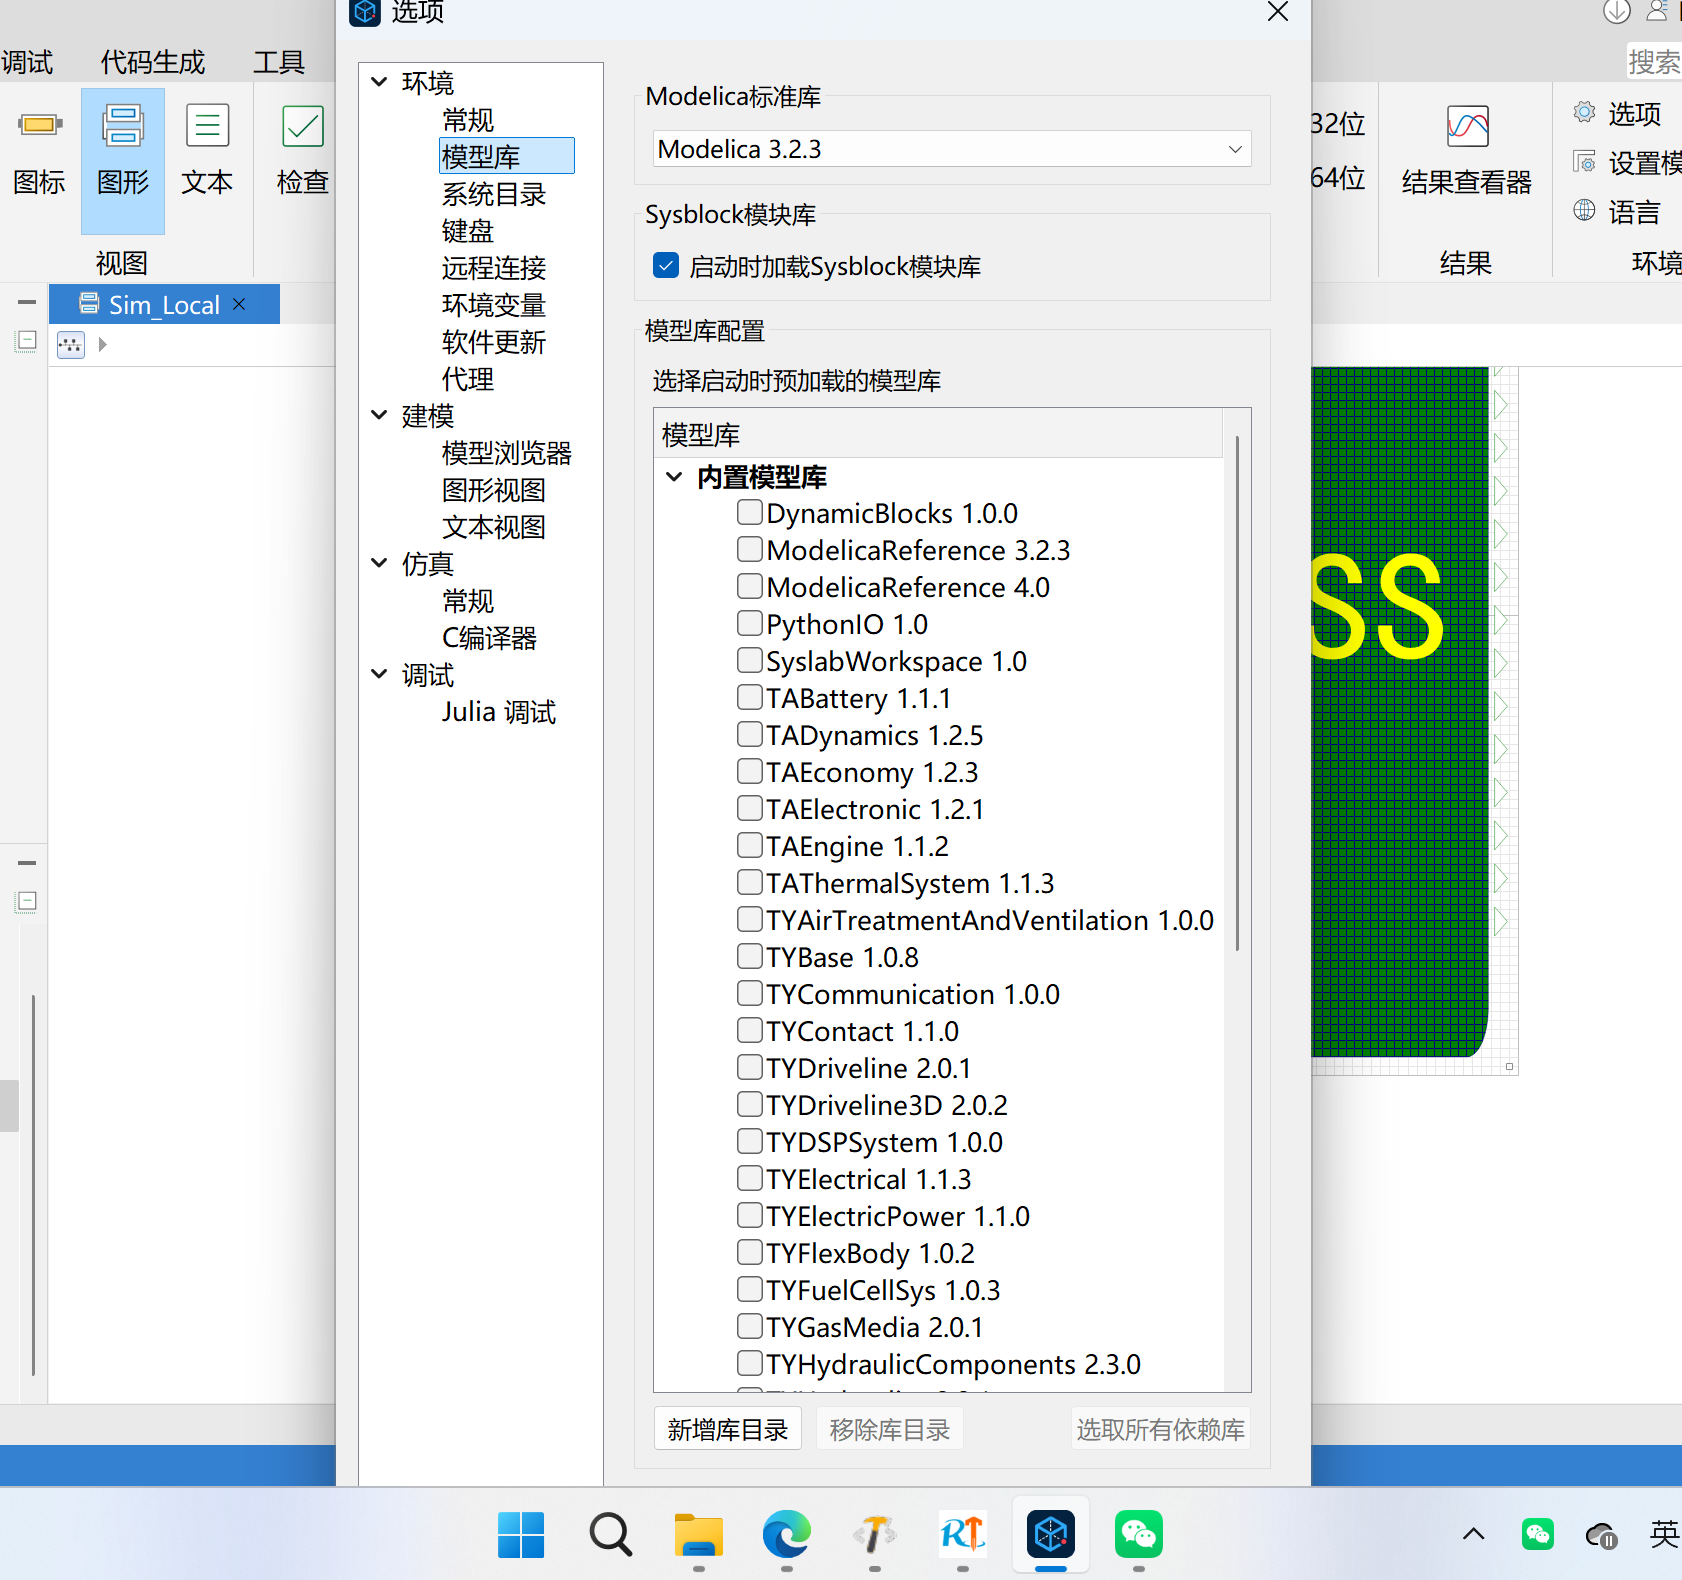Screen dimensions: 1682x1580
Task: Open the 工具 menu tab
Action: [x=279, y=62]
